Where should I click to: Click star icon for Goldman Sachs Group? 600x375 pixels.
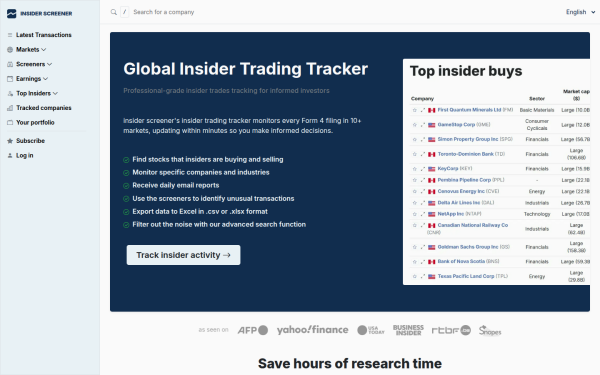[x=414, y=247]
